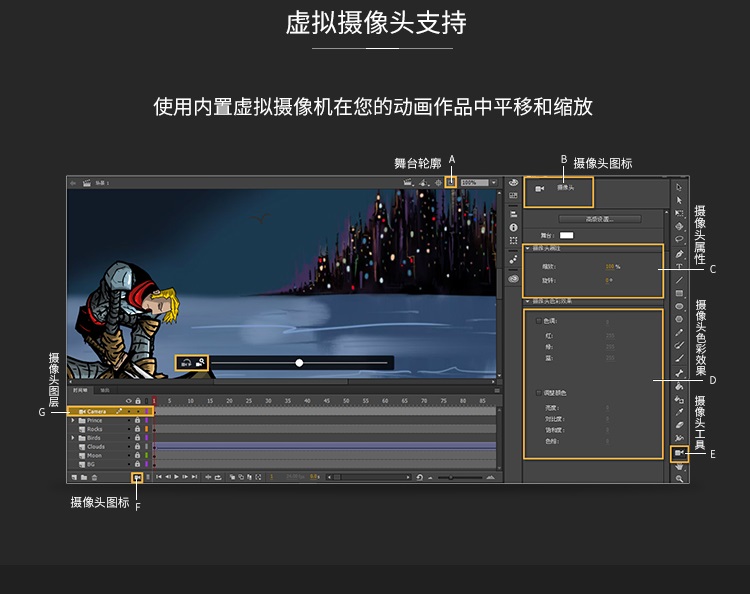The image size is (750, 594).
Task: Select the Subselection tool
Action: click(x=679, y=200)
